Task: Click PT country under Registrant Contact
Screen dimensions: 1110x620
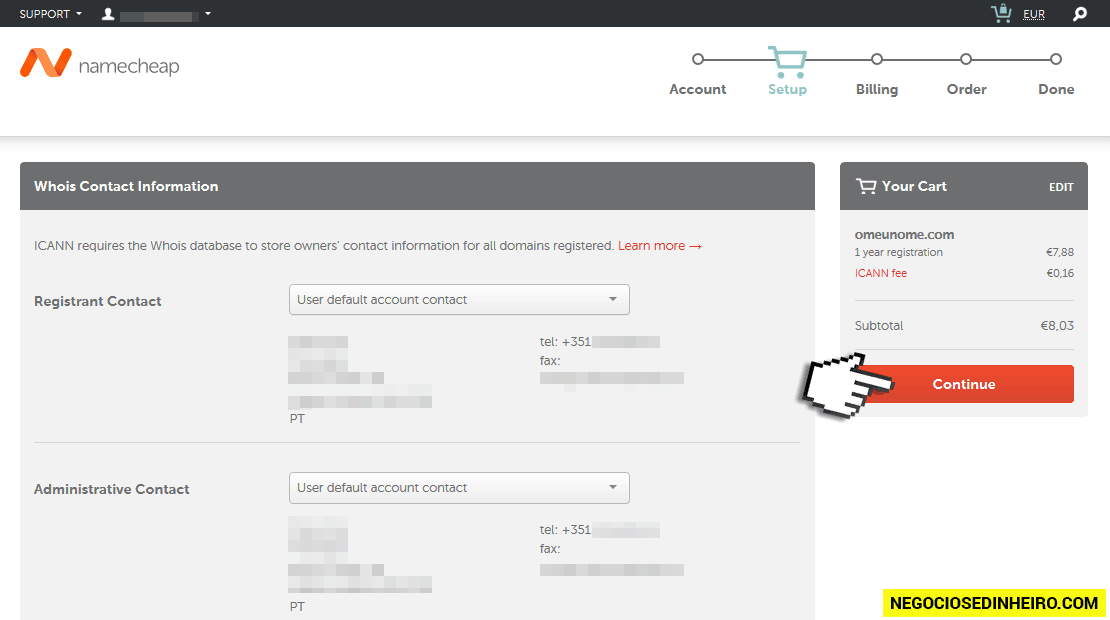Action: coord(297,418)
